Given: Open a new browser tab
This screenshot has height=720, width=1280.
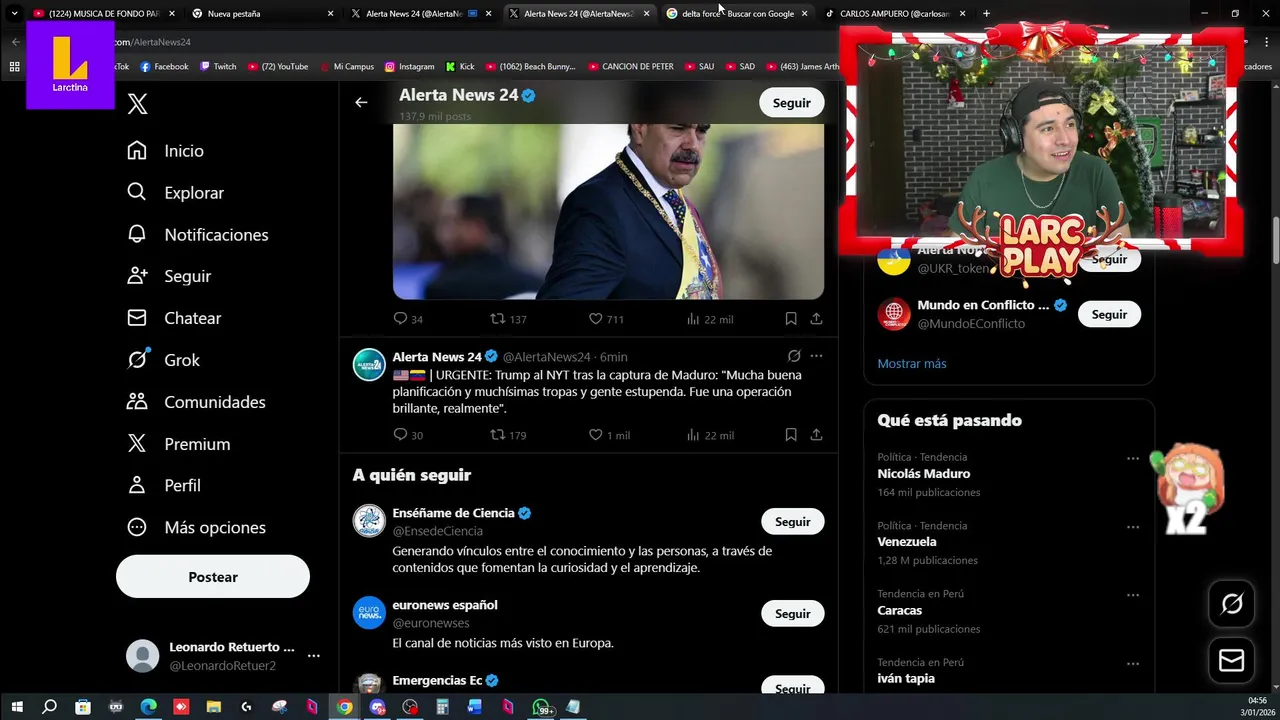Looking at the screenshot, I should point(986,14).
